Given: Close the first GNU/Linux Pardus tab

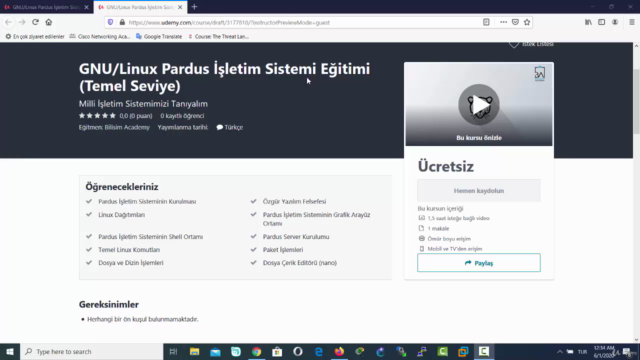Looking at the screenshot, I should [x=86, y=7].
